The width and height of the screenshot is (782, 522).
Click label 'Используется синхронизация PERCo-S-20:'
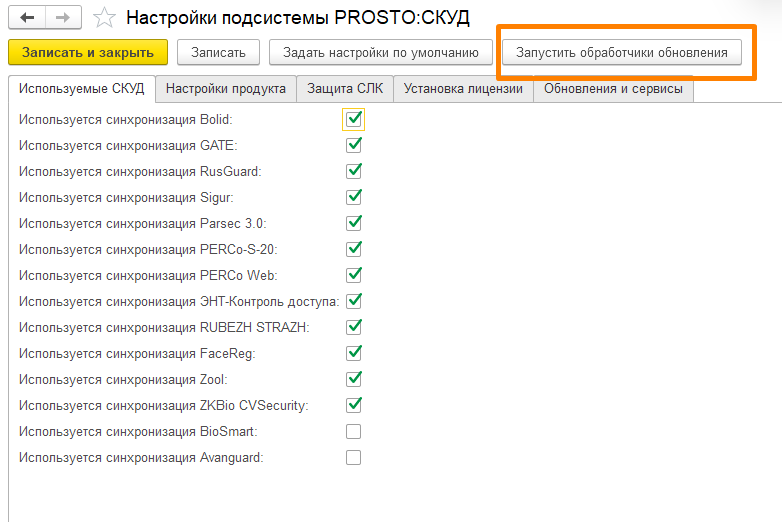coord(148,249)
